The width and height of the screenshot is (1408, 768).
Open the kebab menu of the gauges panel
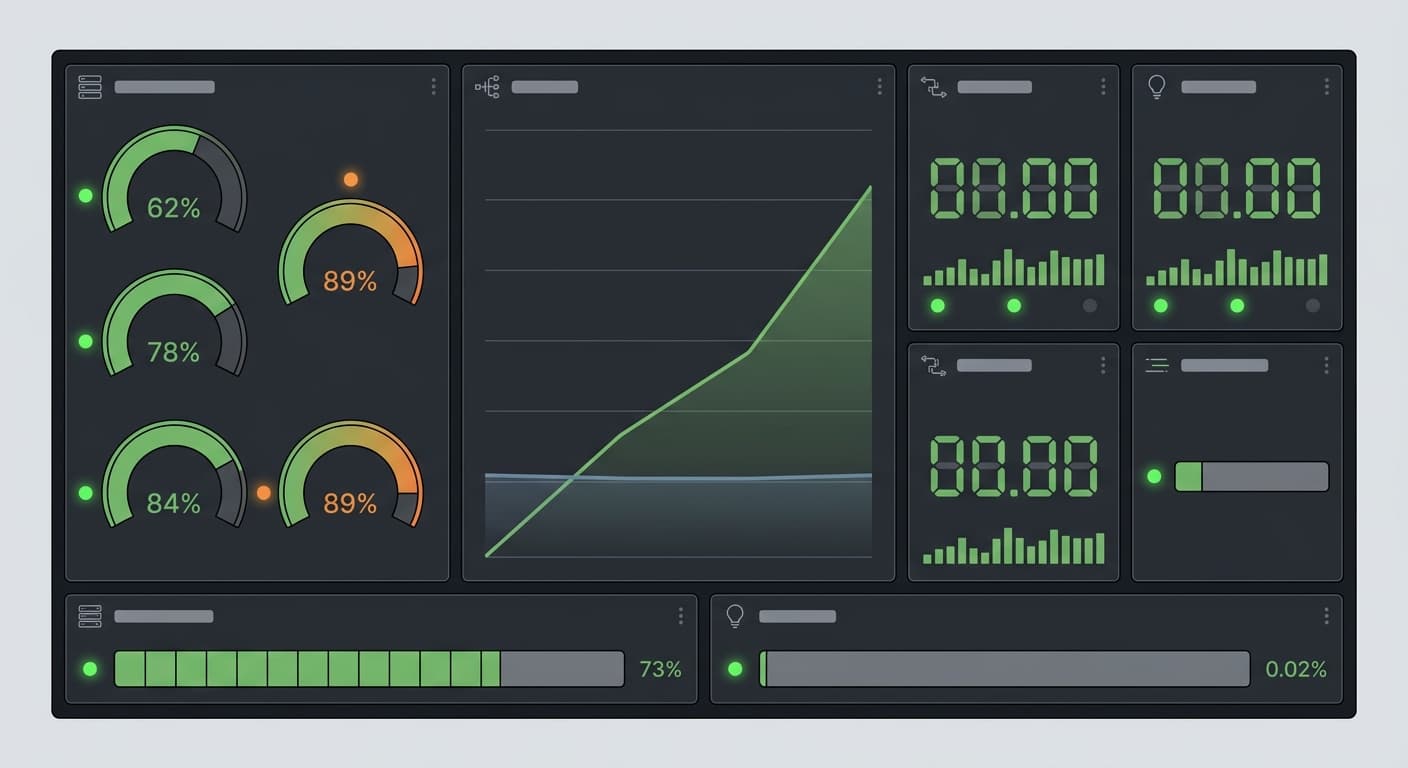coord(433,87)
